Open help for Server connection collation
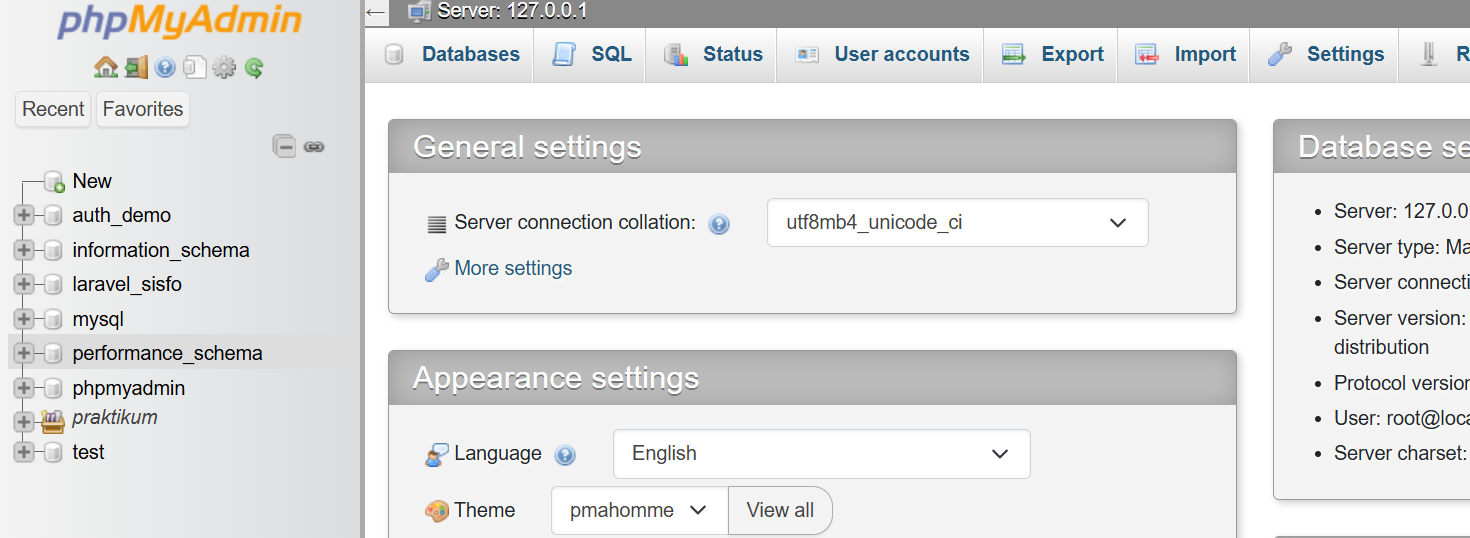 pos(718,224)
